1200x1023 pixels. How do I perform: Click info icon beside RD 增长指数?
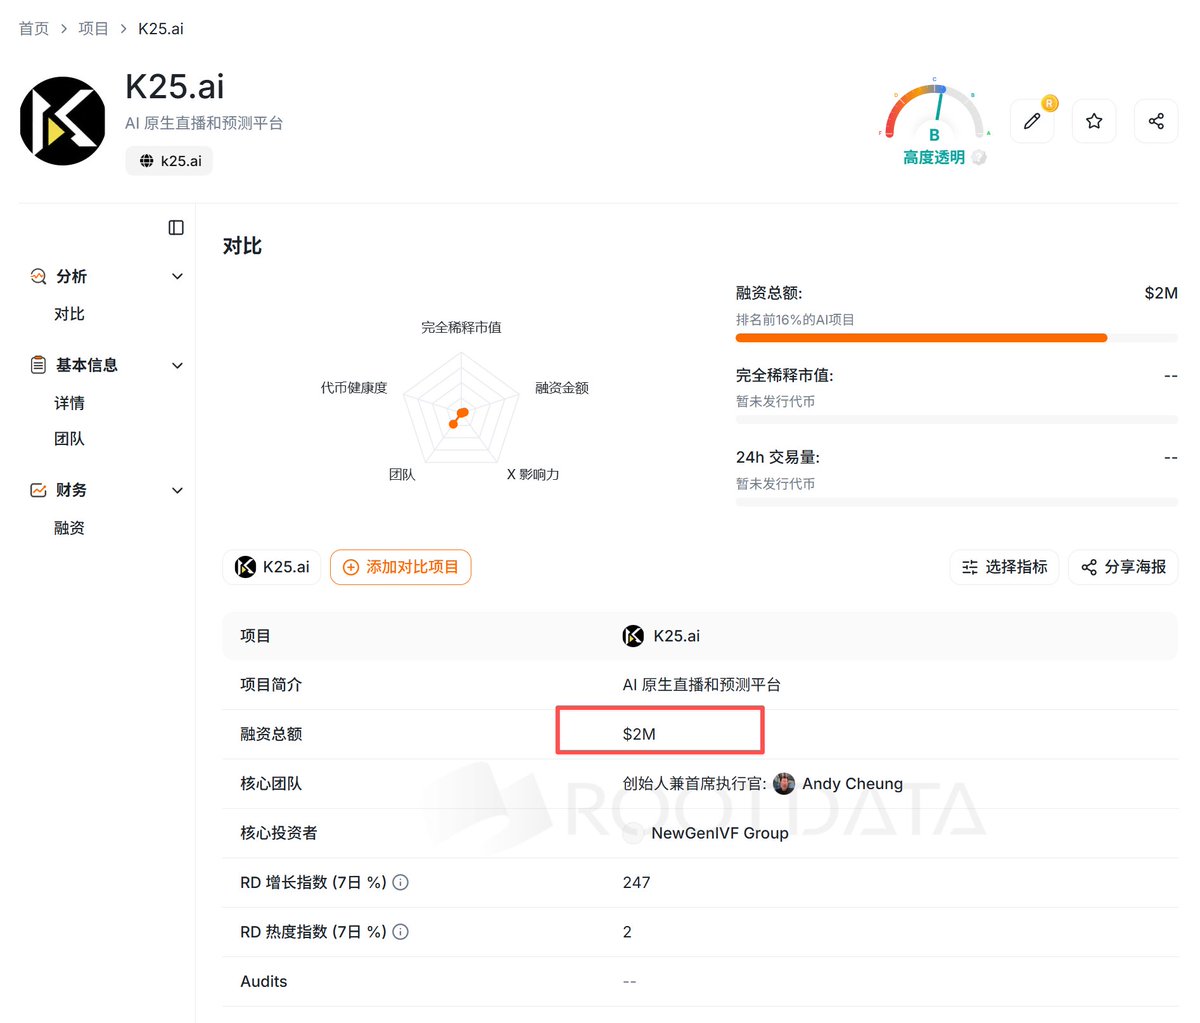click(400, 882)
